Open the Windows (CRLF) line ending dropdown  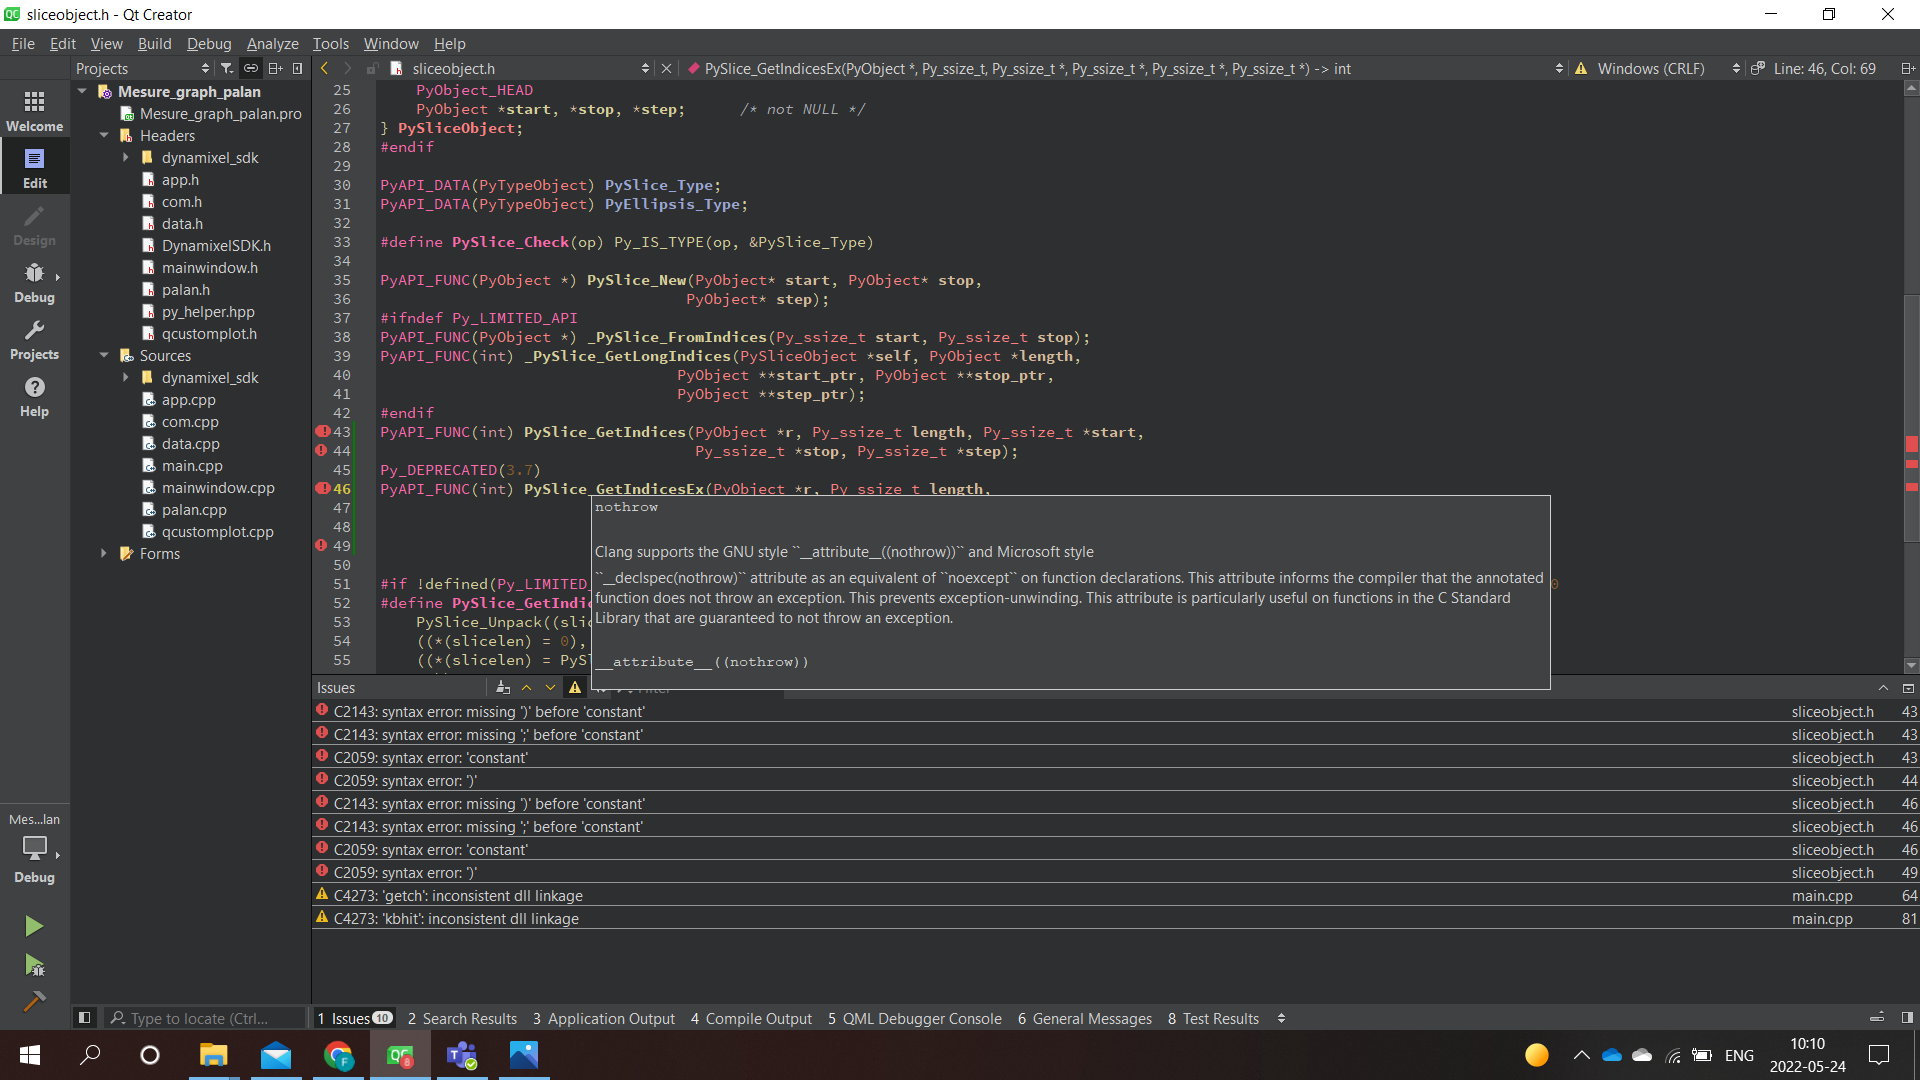pos(1736,68)
